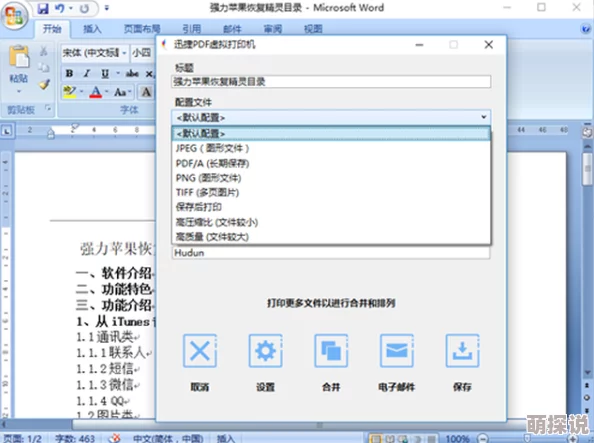Click Word vertical scrollbar thumb

(588, 169)
